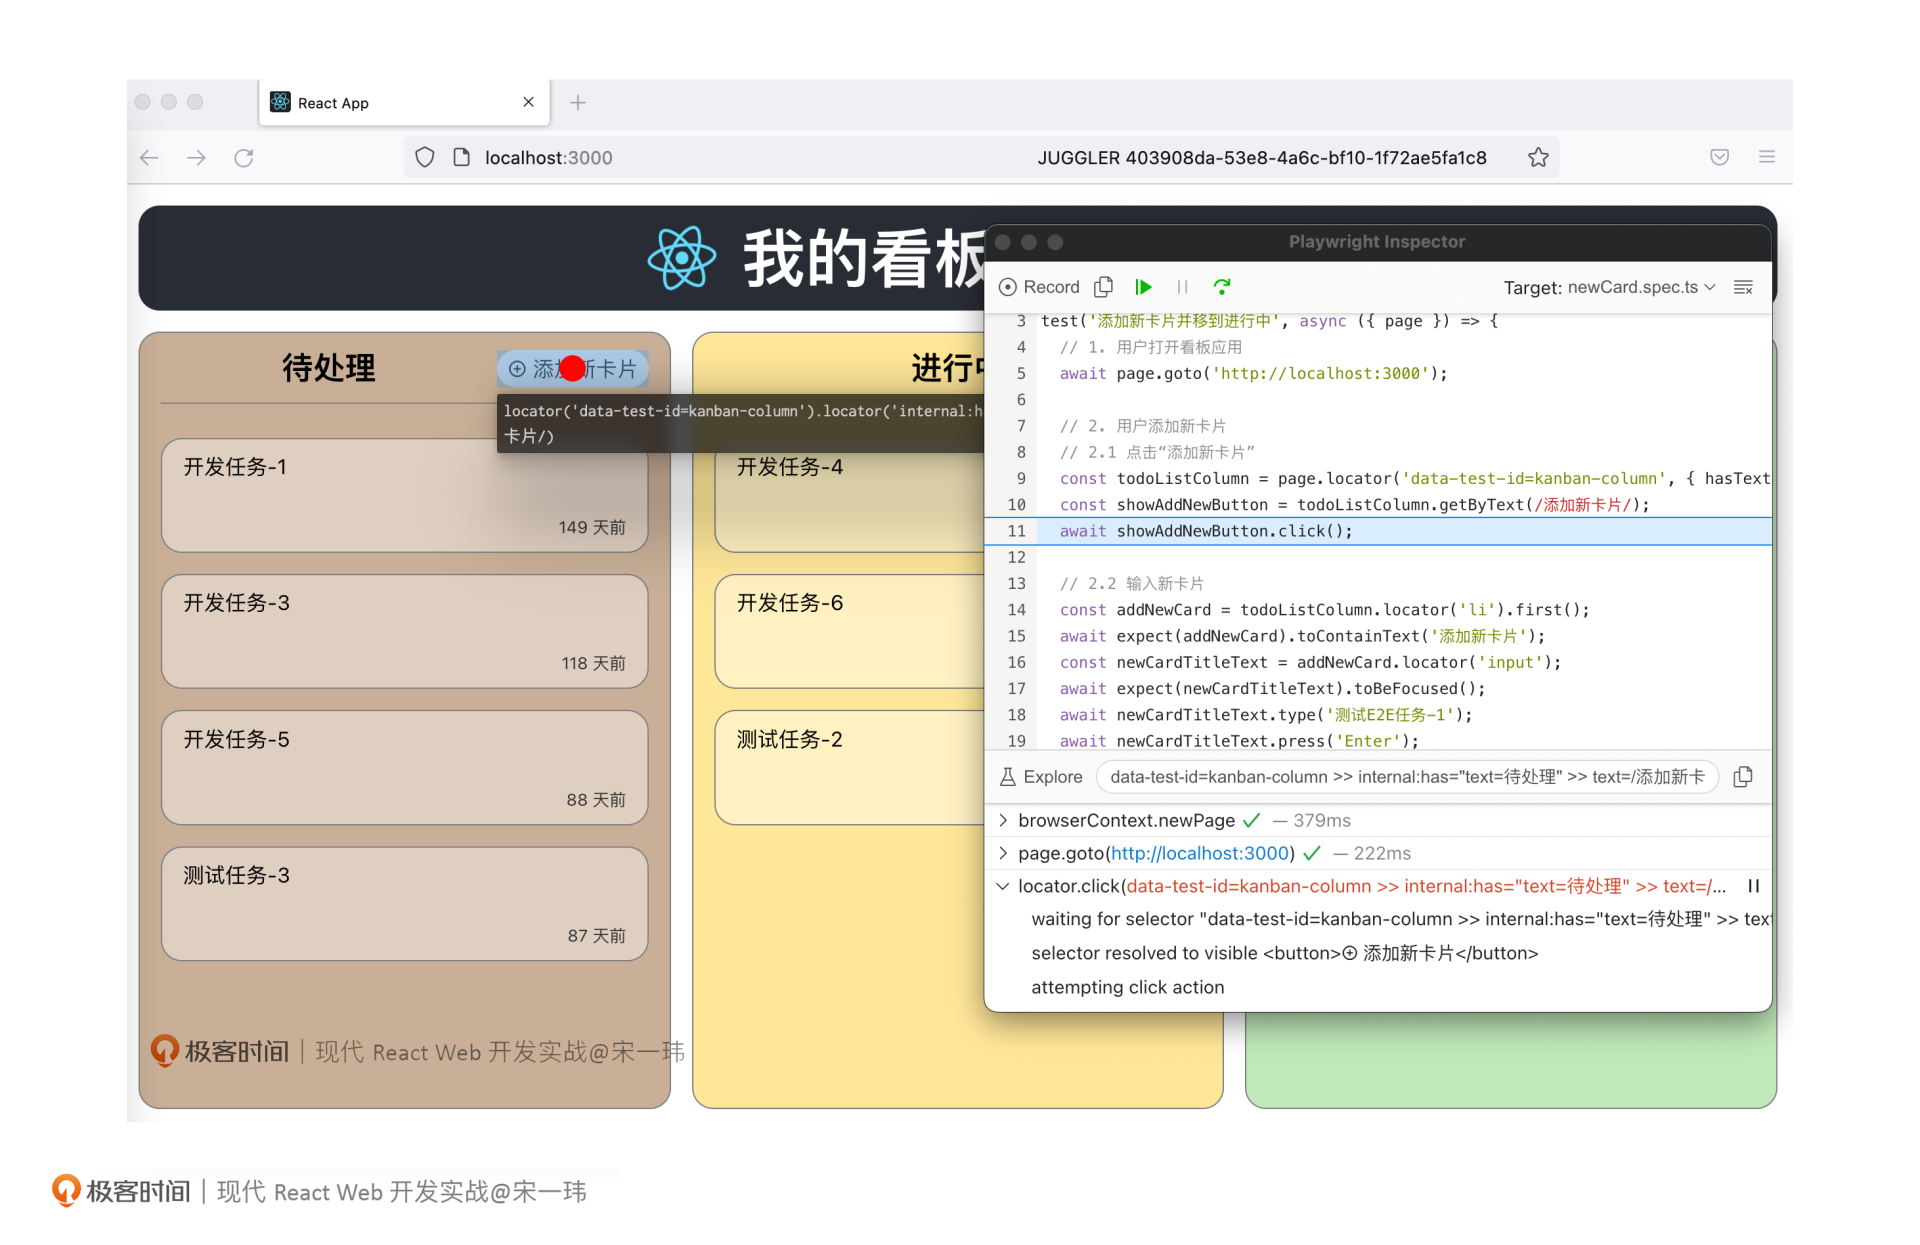Image resolution: width=1920 pixels, height=1245 pixels.
Task: Click line 18 type 测试E2E任务-1 code
Action: tap(1266, 714)
